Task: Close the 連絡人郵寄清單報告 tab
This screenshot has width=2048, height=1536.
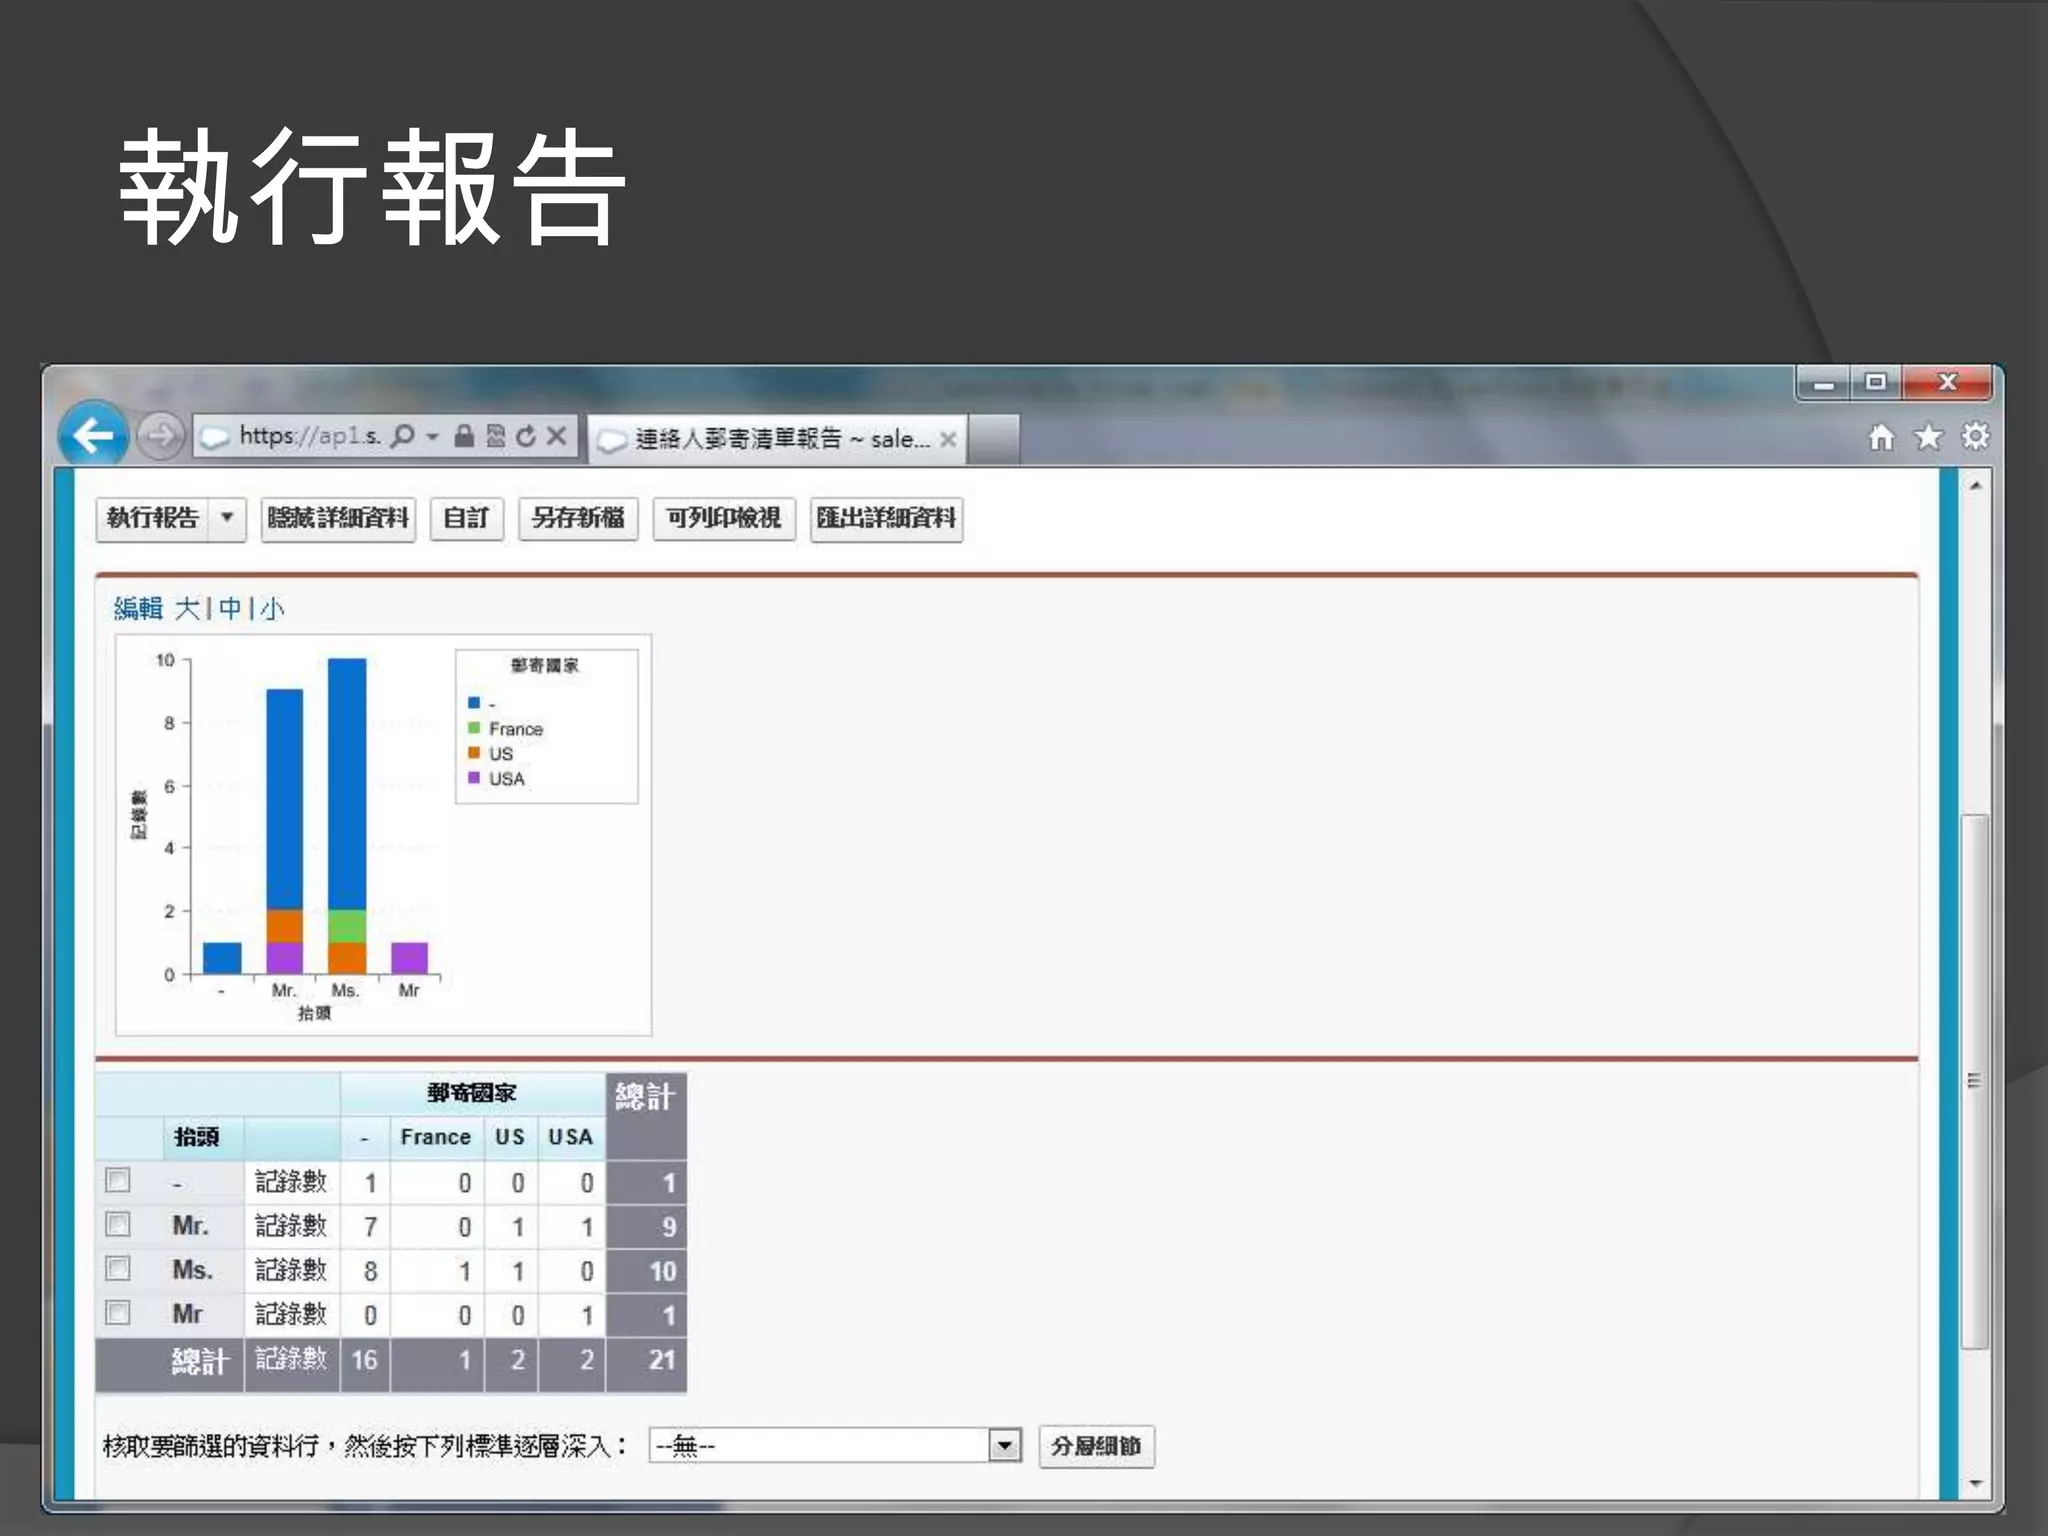Action: (x=948, y=439)
